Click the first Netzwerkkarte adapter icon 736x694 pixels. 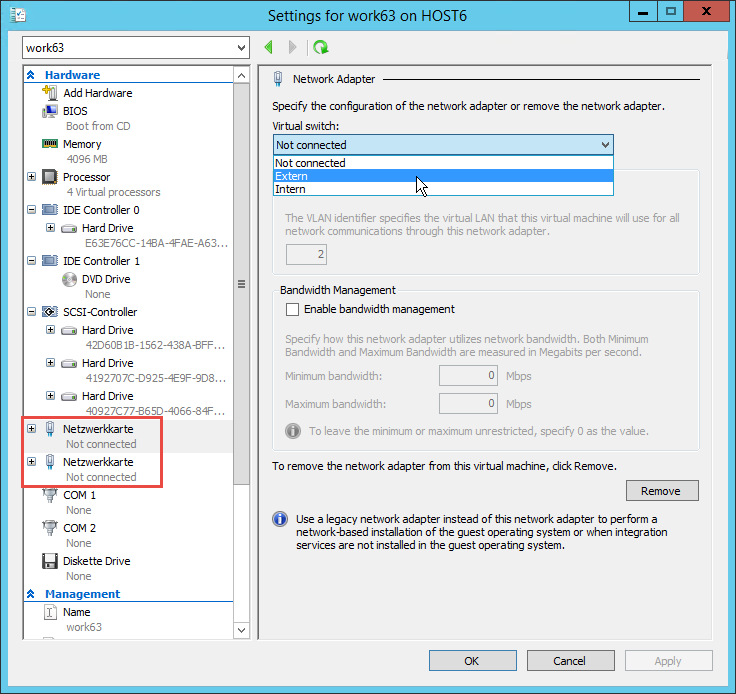point(50,429)
